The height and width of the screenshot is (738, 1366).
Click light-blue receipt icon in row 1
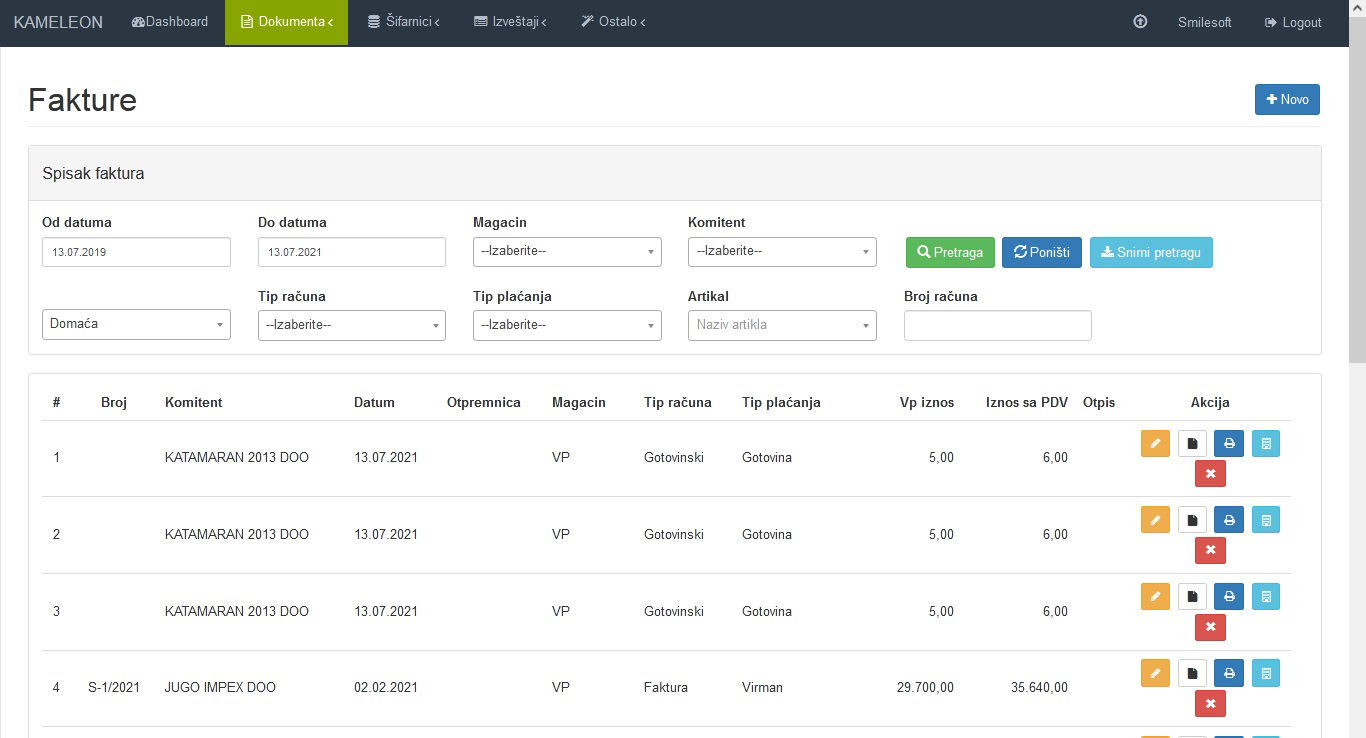click(x=1266, y=443)
